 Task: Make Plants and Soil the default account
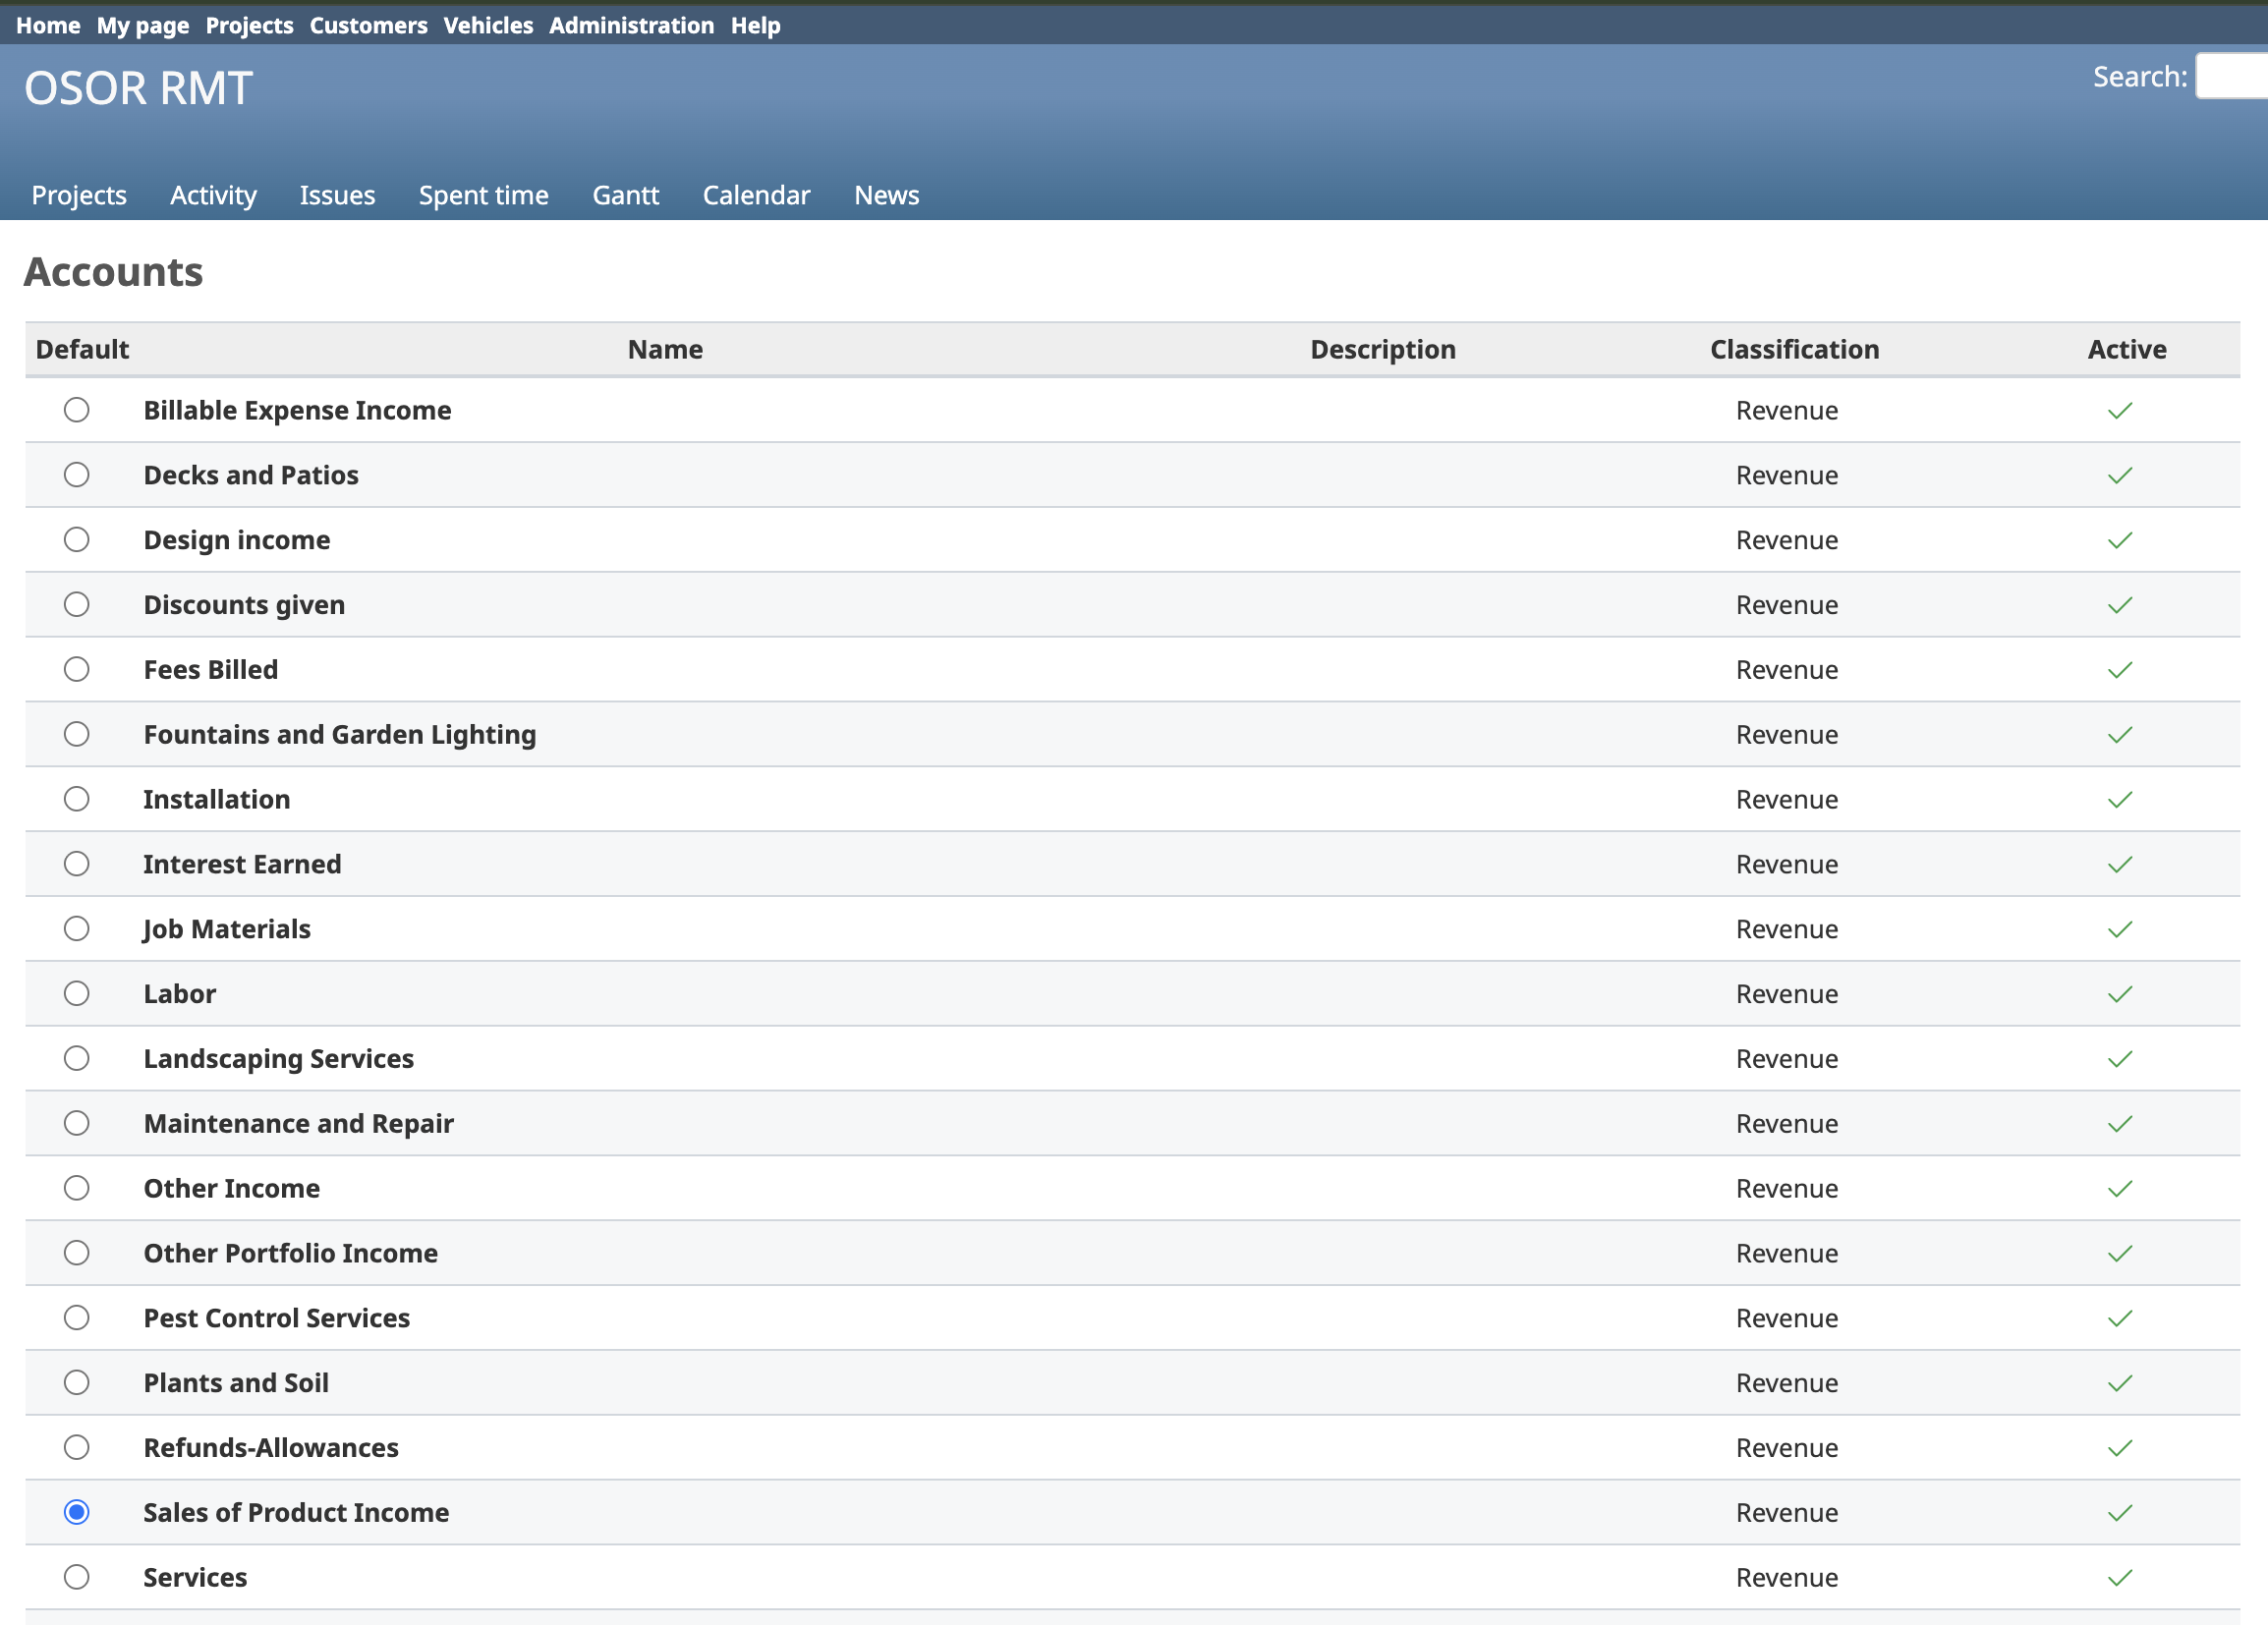(x=77, y=1382)
